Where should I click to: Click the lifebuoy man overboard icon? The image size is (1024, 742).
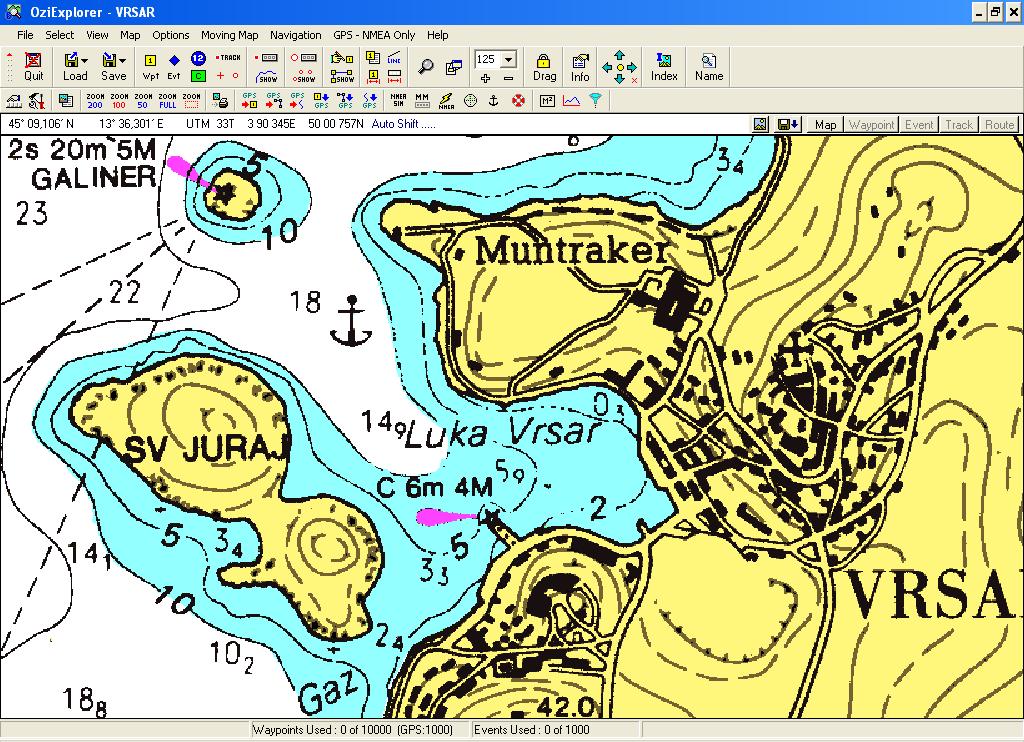518,101
